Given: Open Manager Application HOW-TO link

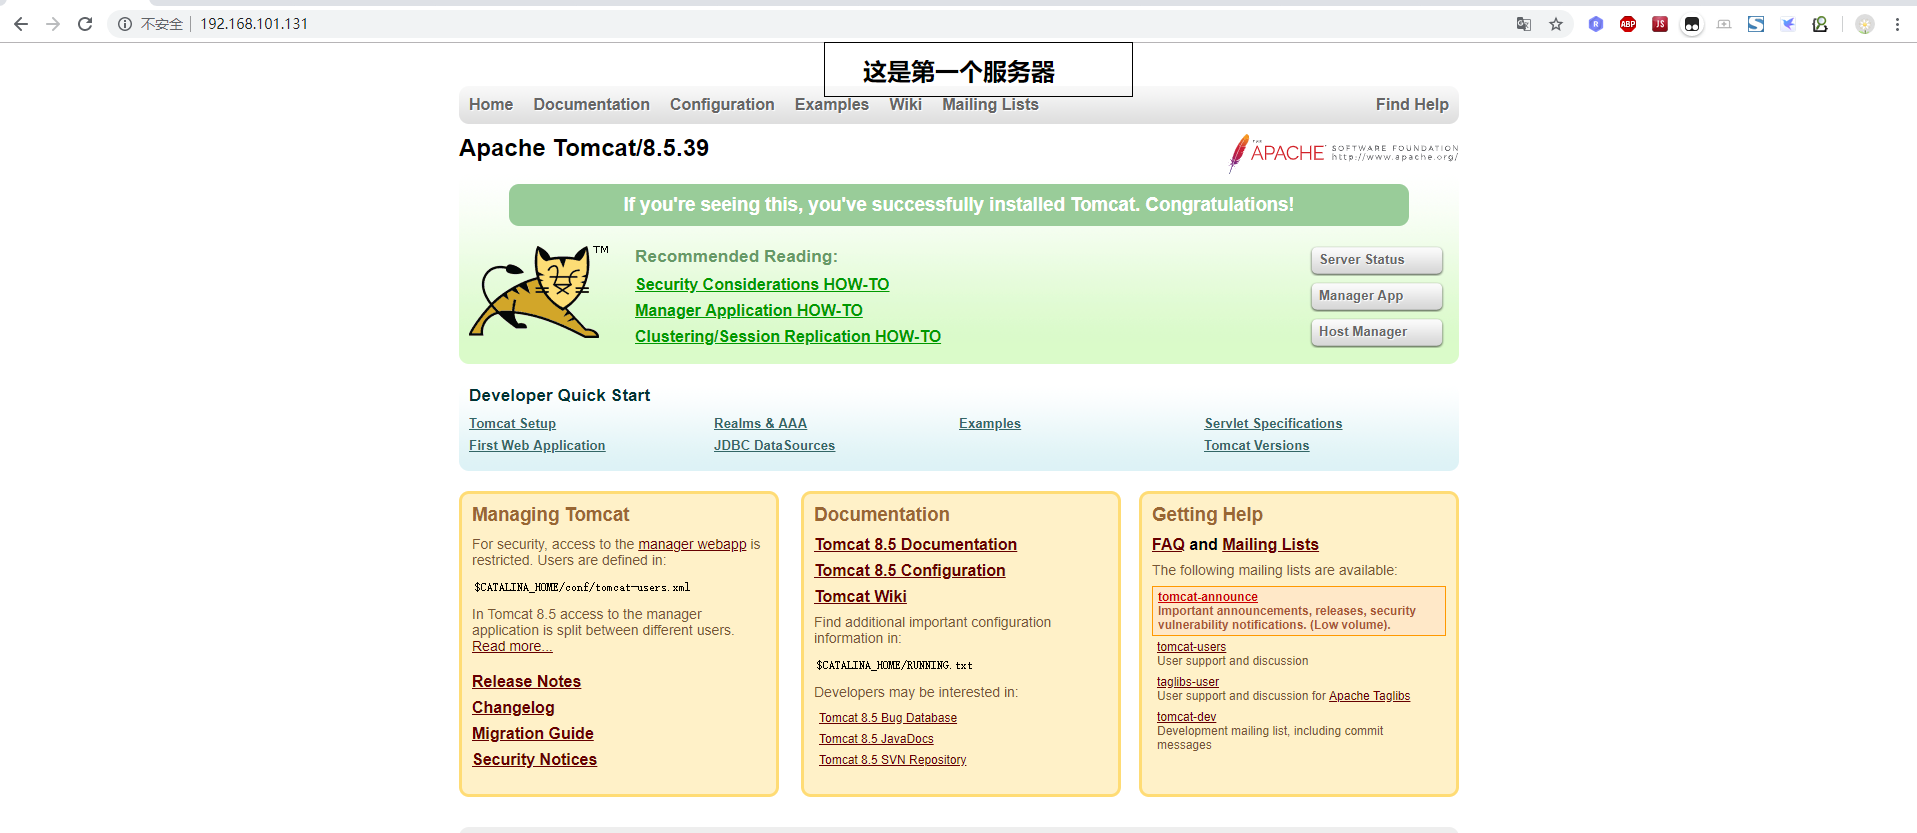Looking at the screenshot, I should (x=749, y=310).
